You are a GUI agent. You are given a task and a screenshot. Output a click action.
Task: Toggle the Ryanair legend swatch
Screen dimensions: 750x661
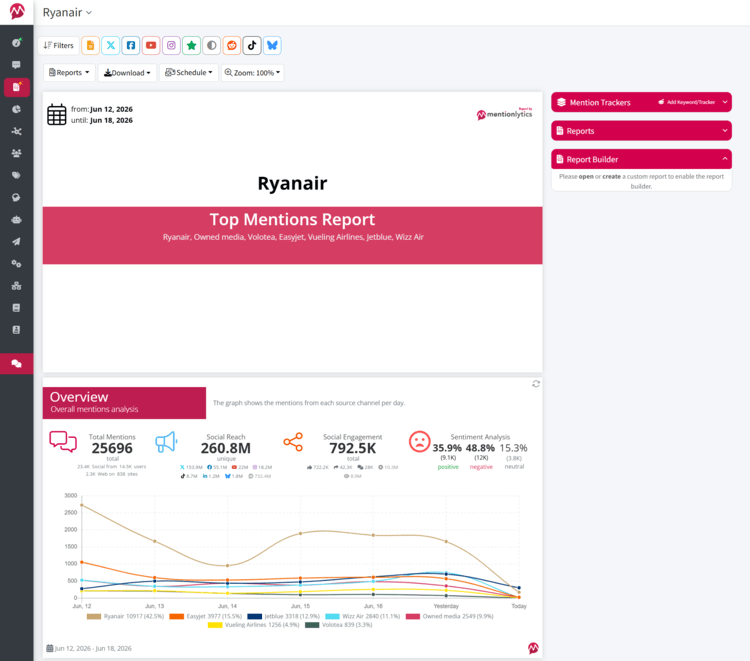click(x=94, y=617)
